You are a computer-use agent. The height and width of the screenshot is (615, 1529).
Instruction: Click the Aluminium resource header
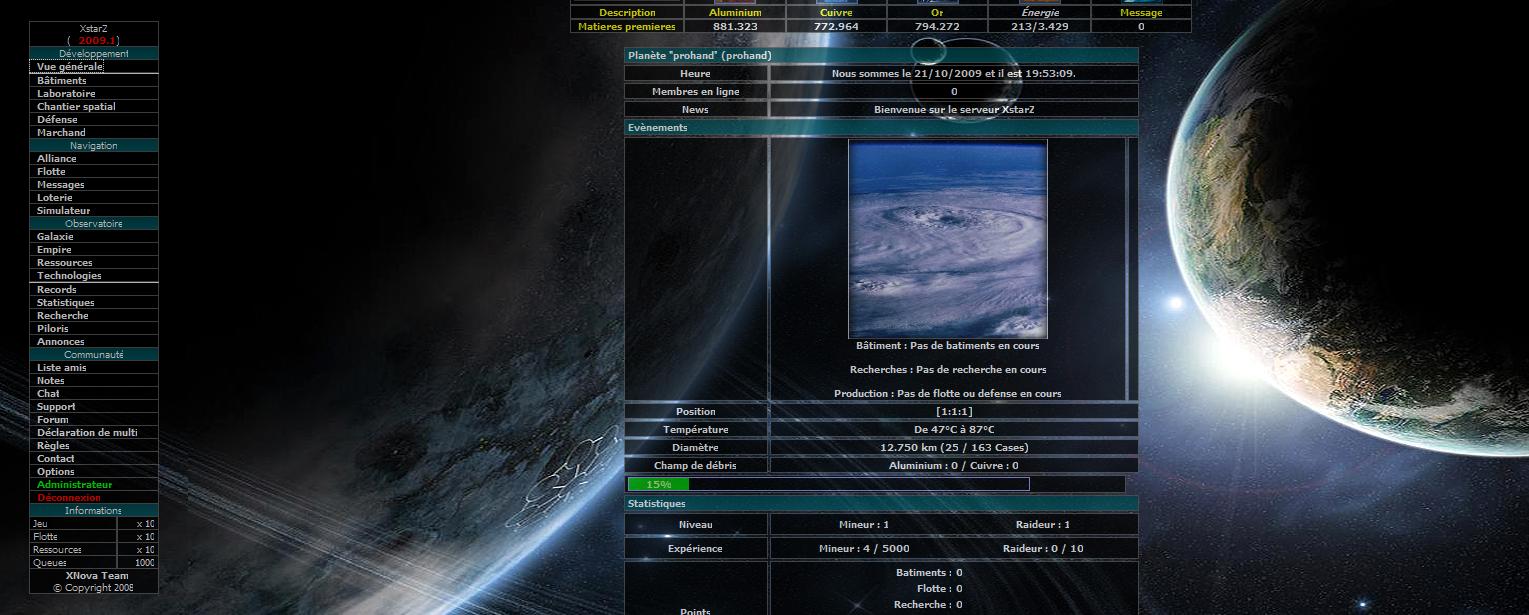[x=735, y=13]
